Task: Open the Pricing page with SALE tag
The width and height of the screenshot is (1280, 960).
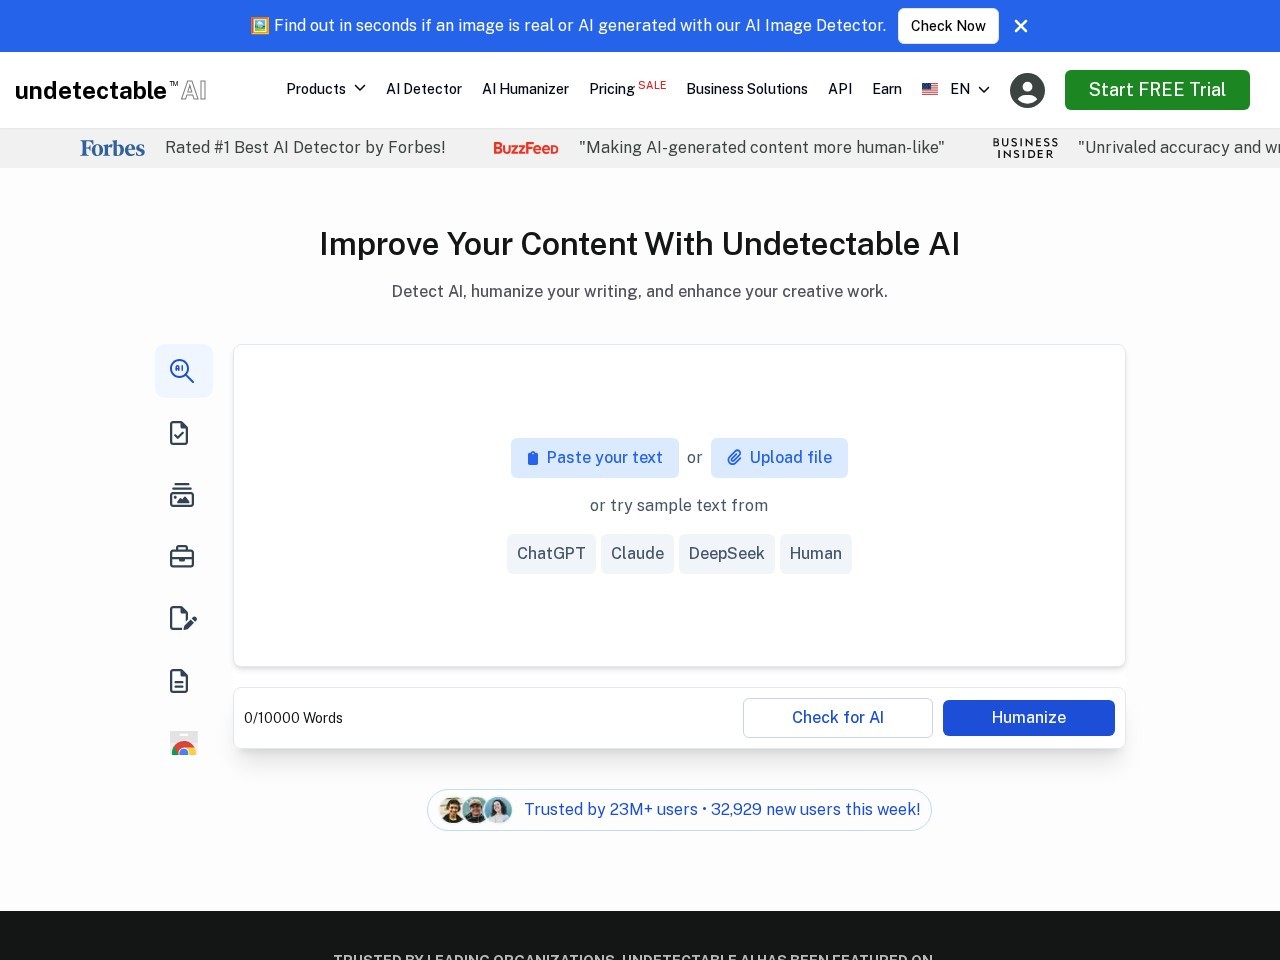Action: point(628,88)
